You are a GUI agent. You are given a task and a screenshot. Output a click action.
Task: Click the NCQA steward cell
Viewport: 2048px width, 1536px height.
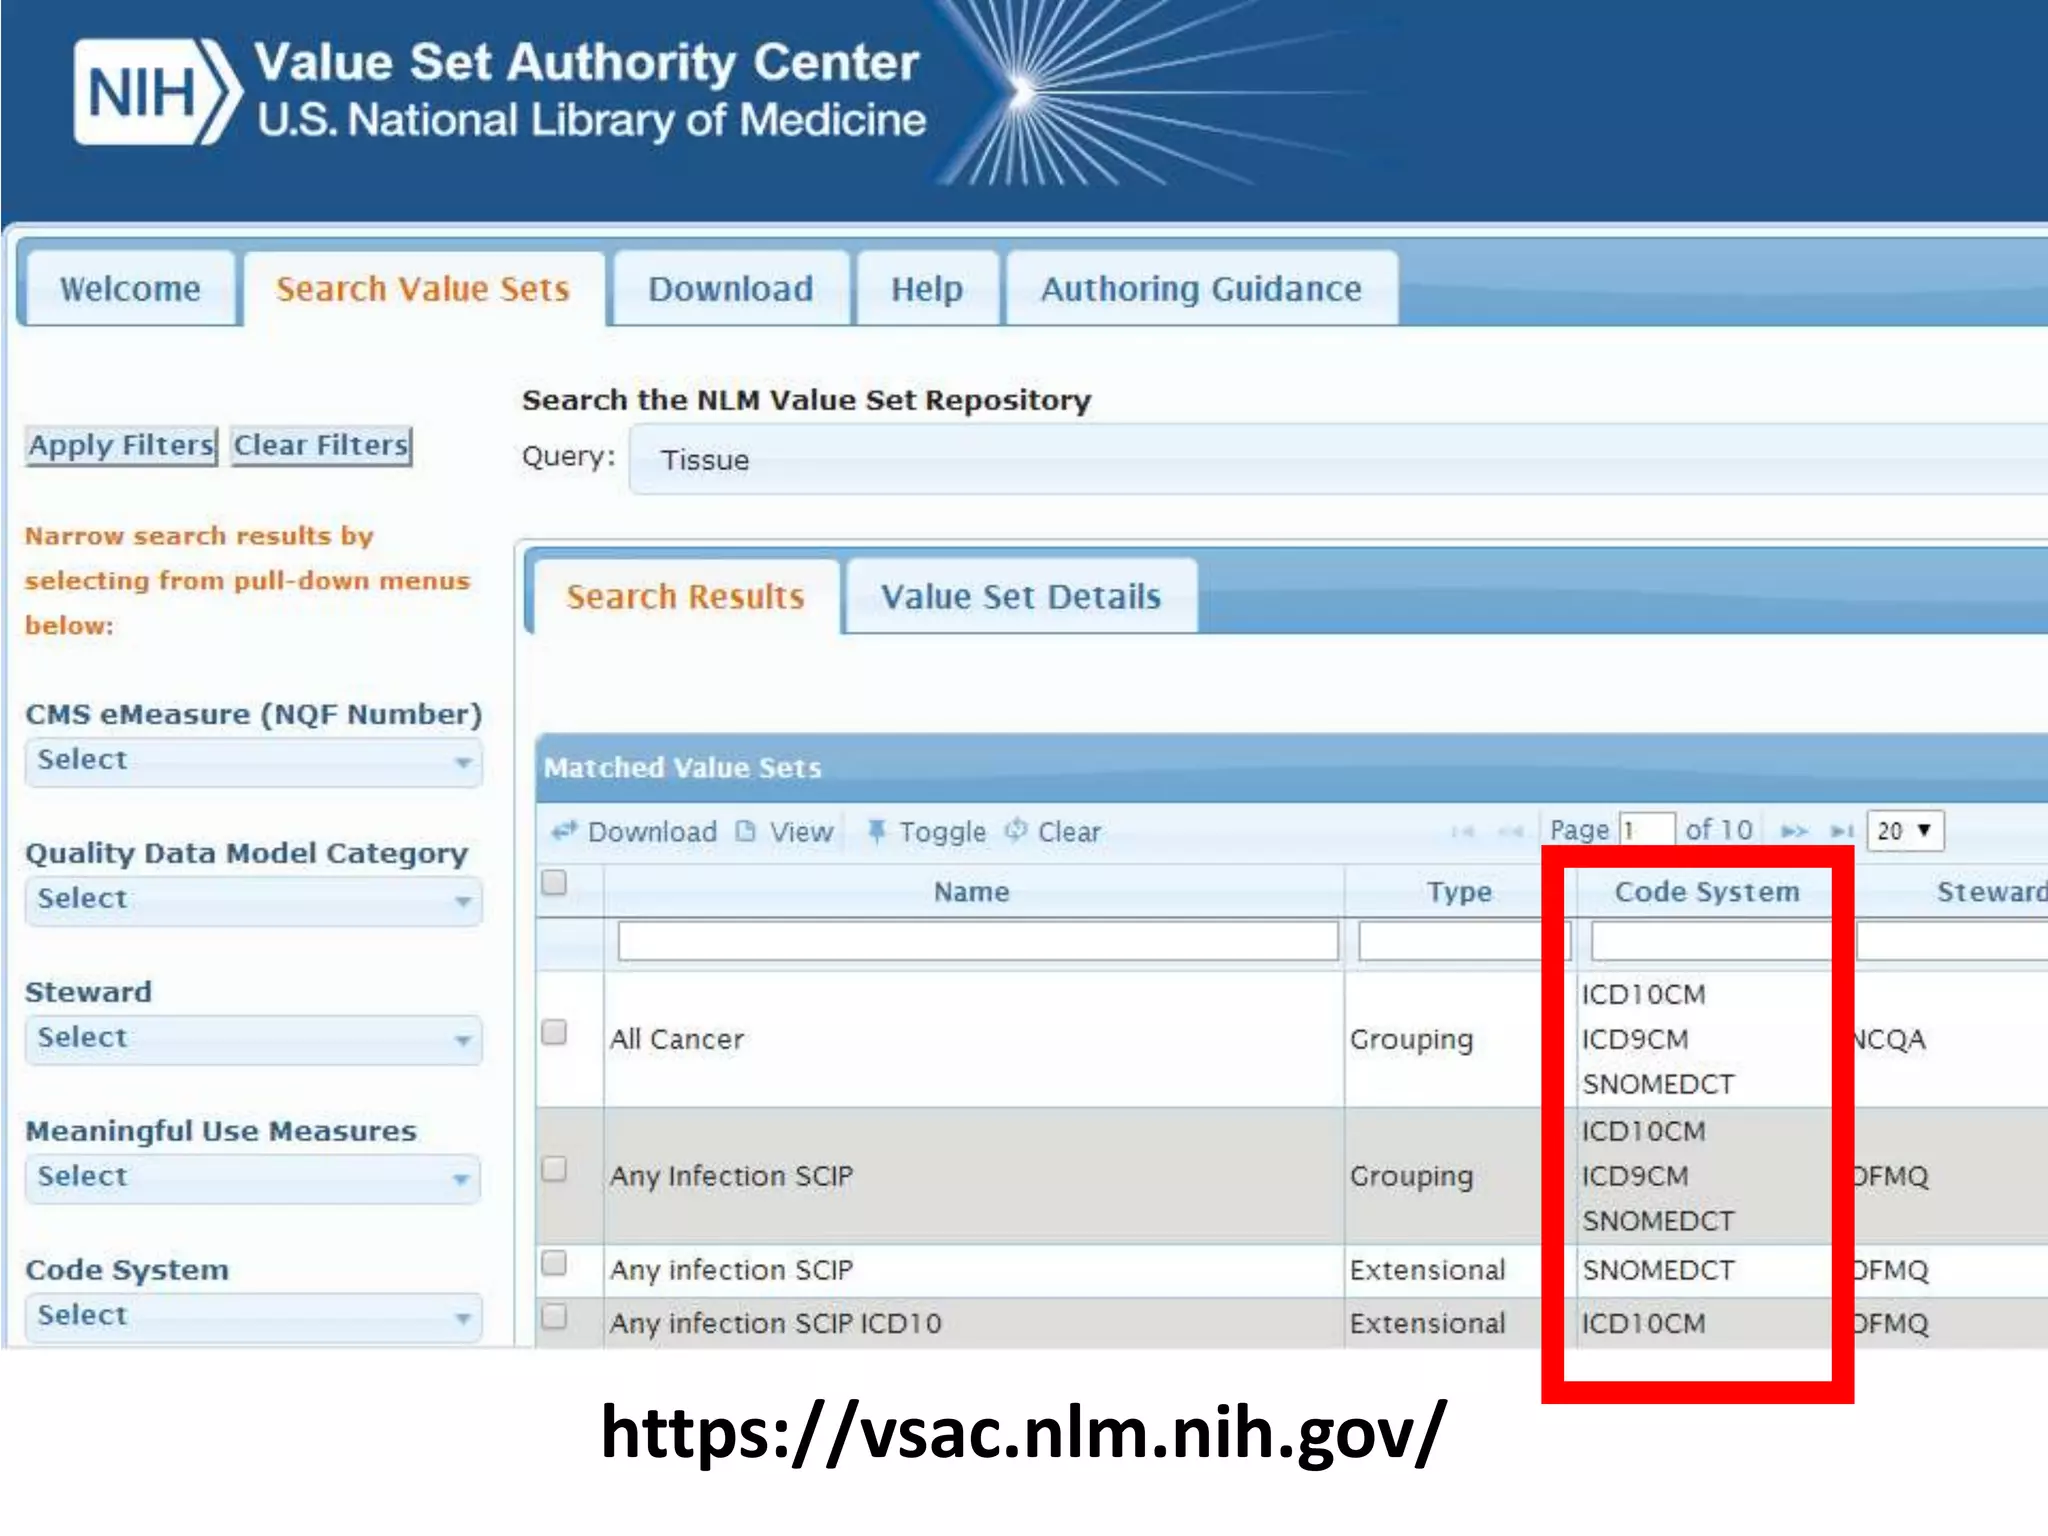[1888, 1039]
